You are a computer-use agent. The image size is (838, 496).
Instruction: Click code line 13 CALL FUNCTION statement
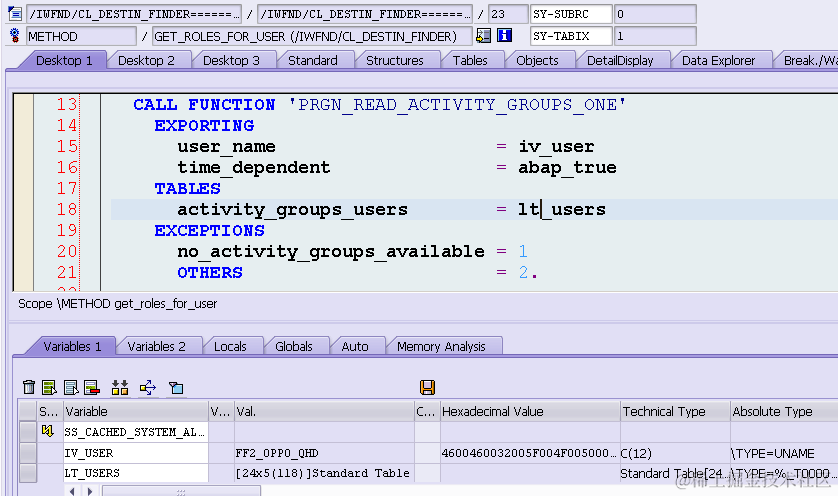point(379,104)
